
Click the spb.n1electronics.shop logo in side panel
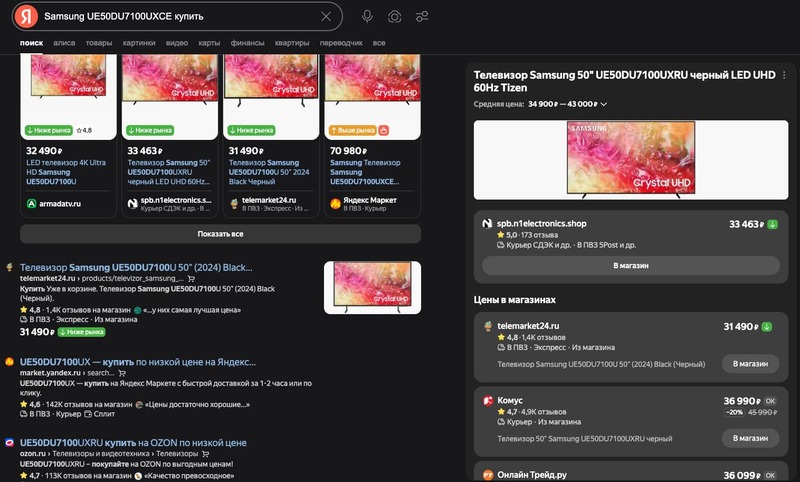tap(488, 224)
